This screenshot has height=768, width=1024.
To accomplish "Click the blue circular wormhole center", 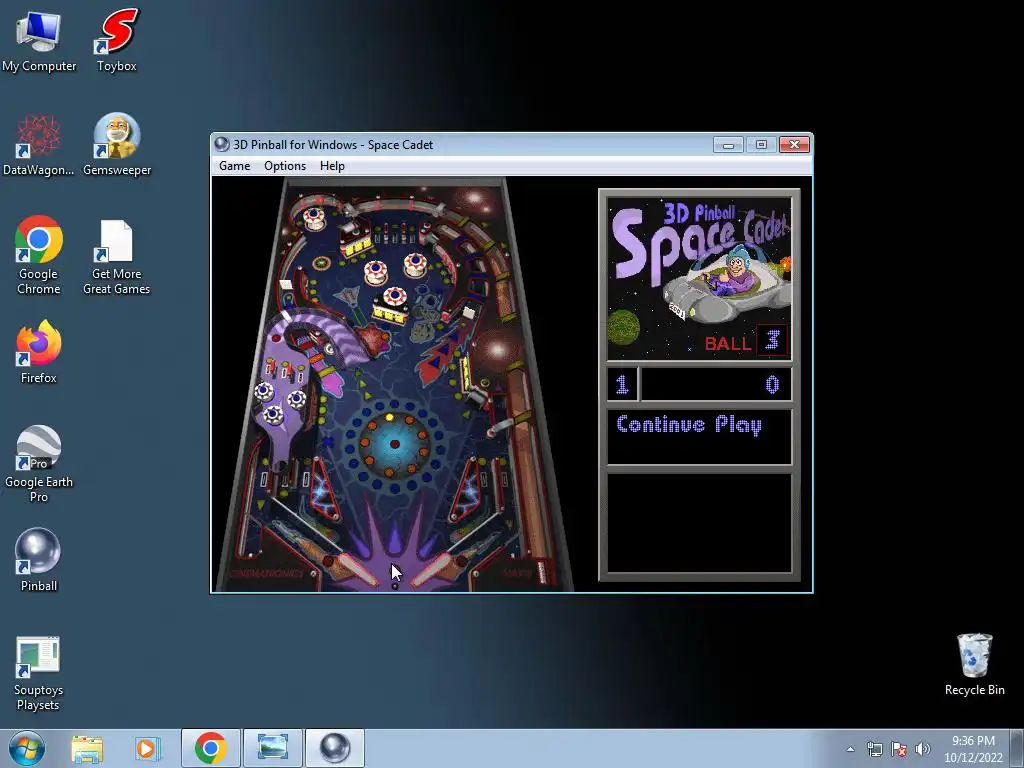I will [394, 444].
